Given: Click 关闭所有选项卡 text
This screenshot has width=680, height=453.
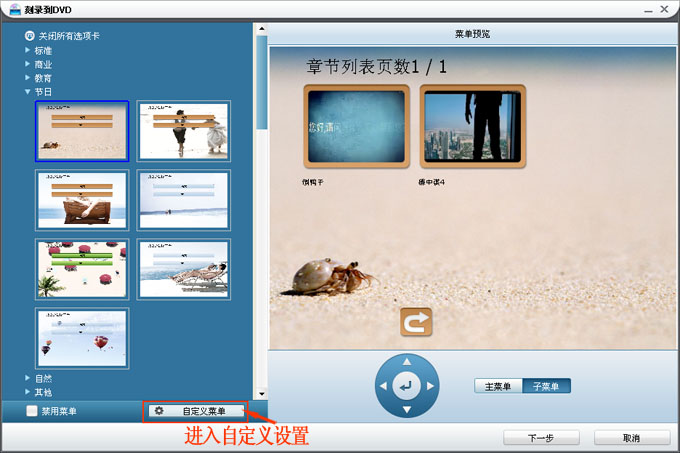Looking at the screenshot, I should coord(69,36).
